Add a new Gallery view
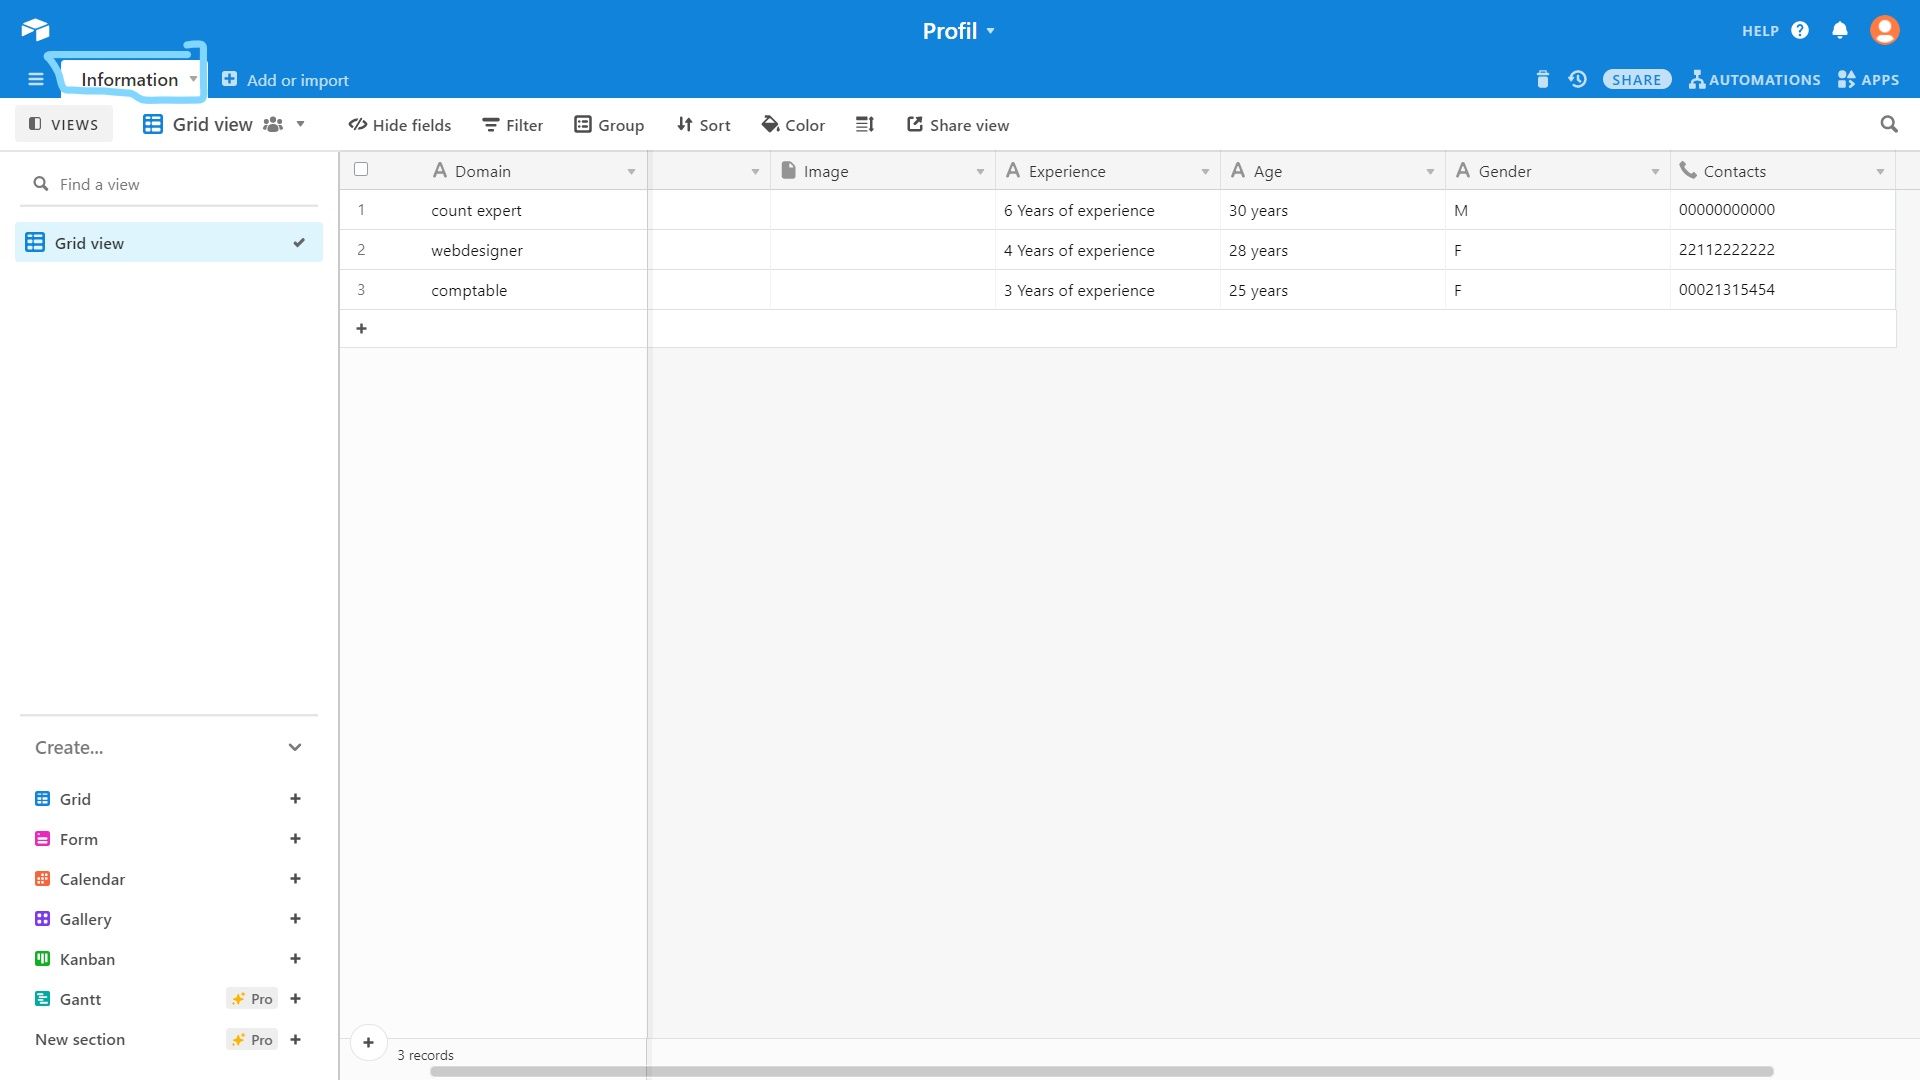 tap(295, 919)
